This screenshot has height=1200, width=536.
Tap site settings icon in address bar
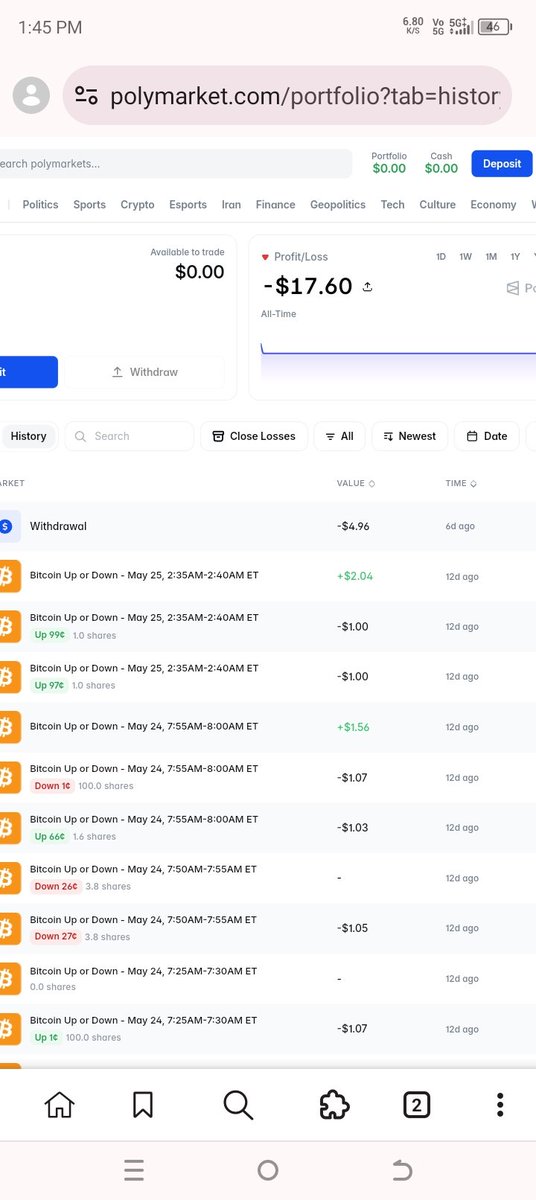87,96
